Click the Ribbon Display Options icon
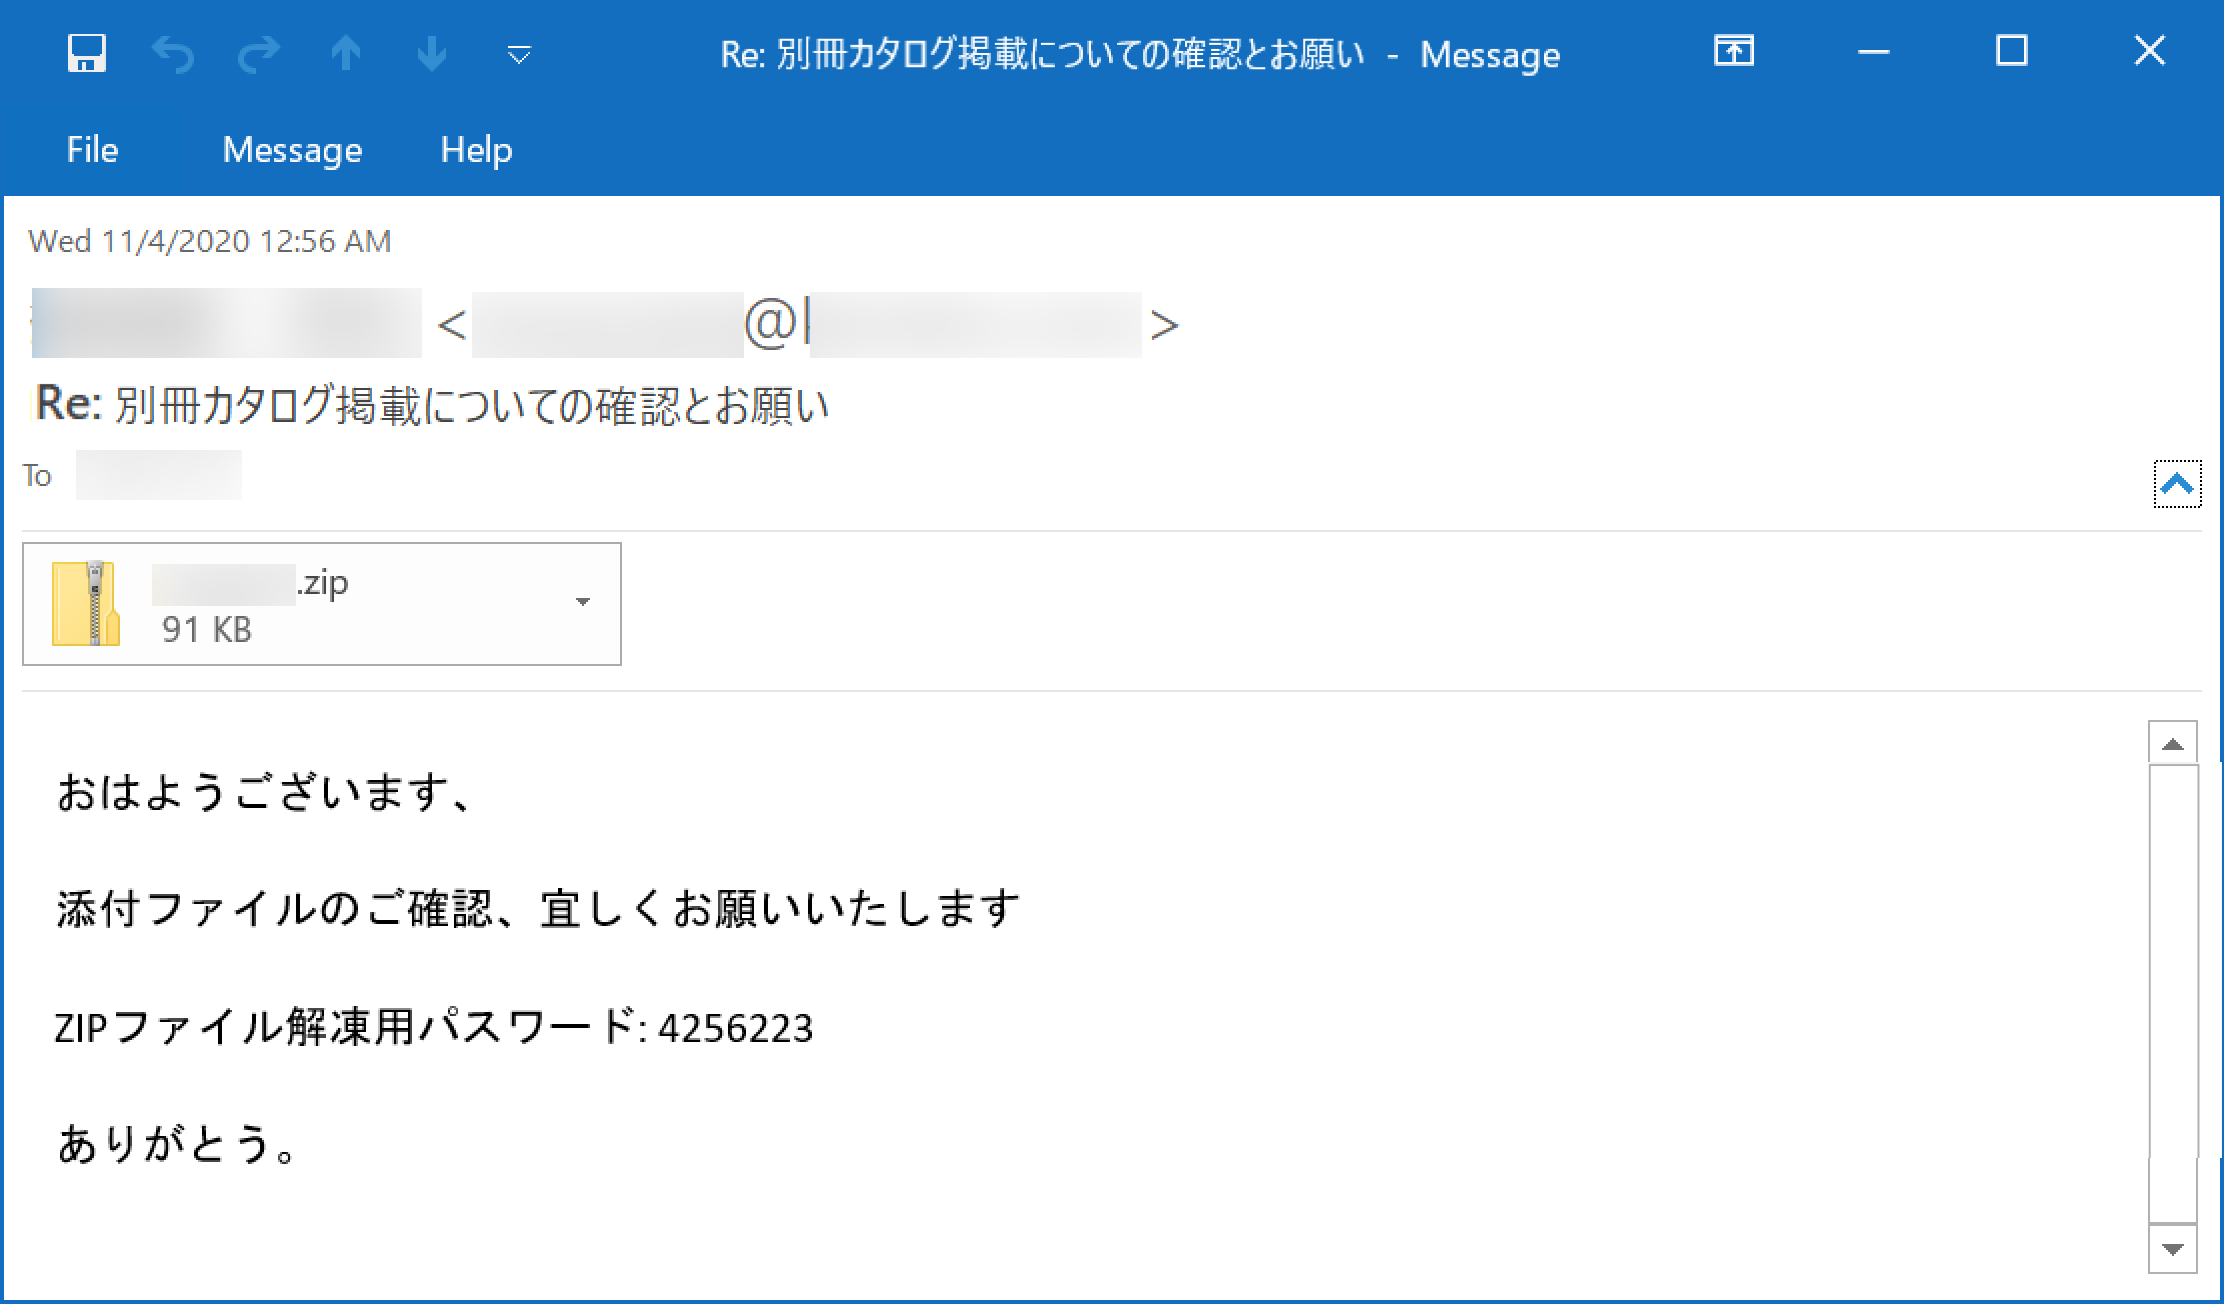2224x1304 pixels. click(1734, 50)
